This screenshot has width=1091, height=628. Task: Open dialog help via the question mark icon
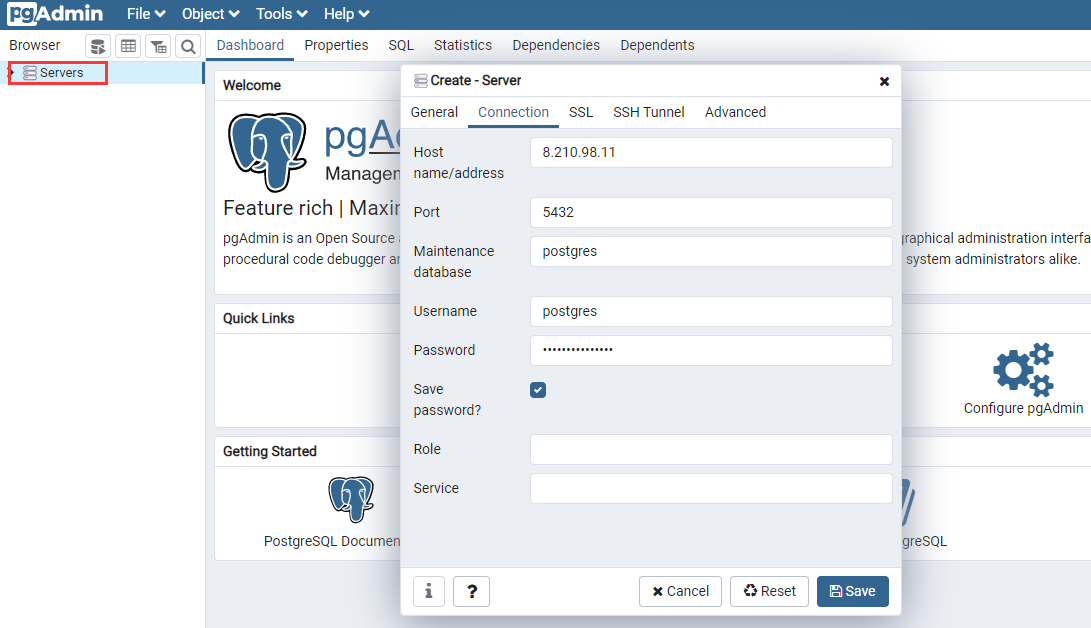point(471,591)
